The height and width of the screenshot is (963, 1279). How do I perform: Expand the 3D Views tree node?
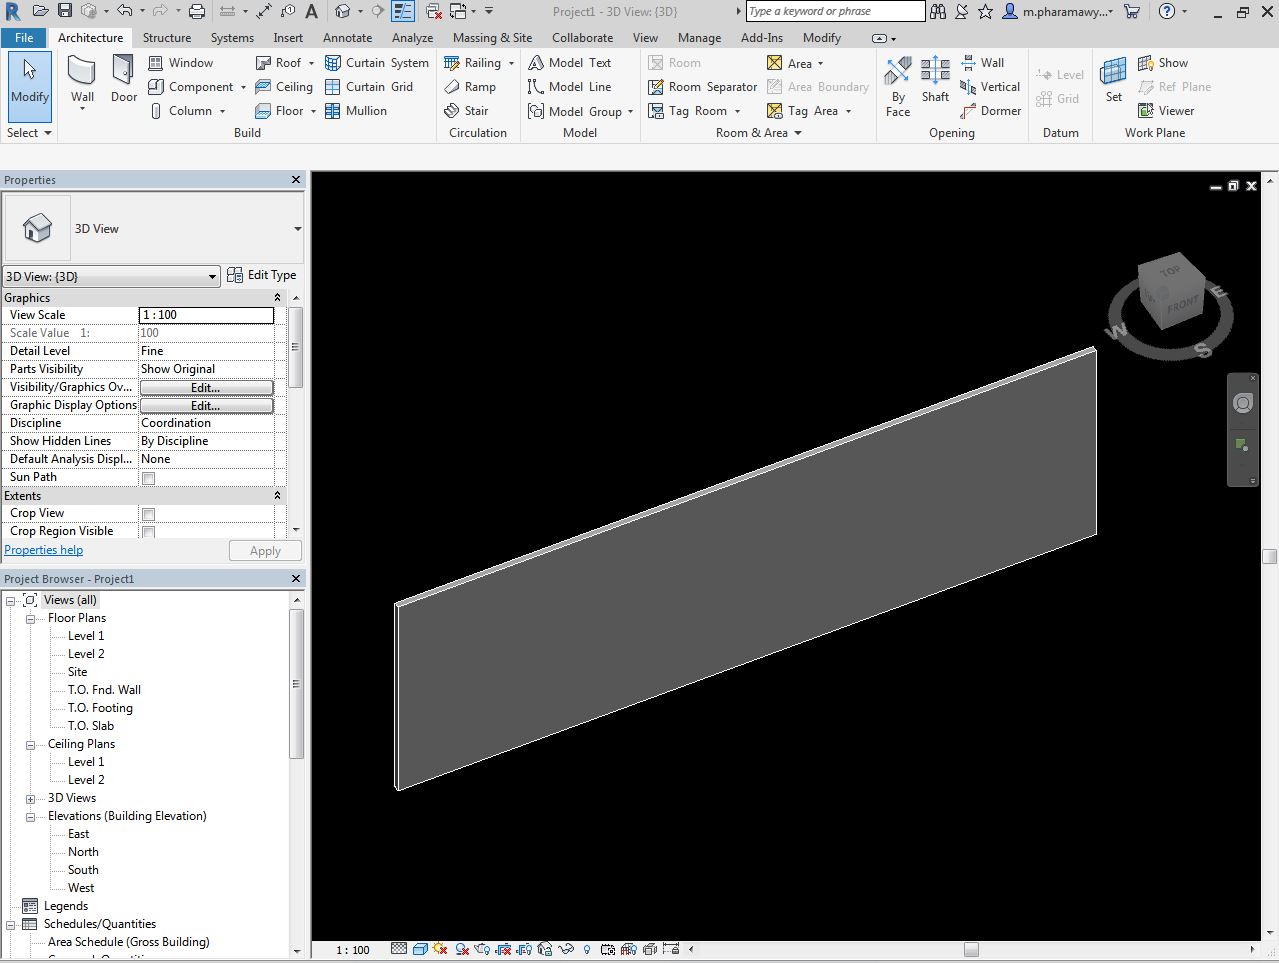tap(30, 799)
